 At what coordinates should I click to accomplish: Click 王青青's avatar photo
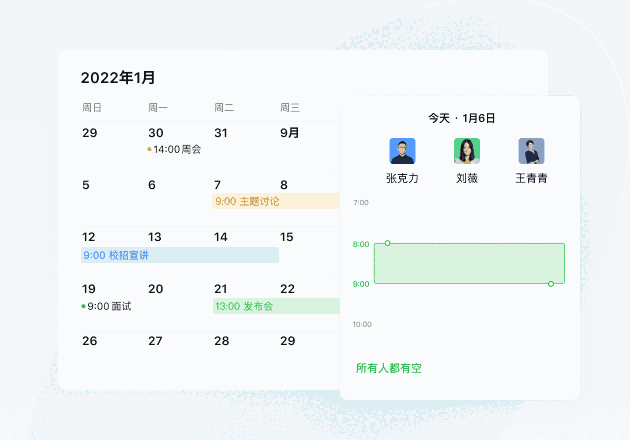coord(531,151)
